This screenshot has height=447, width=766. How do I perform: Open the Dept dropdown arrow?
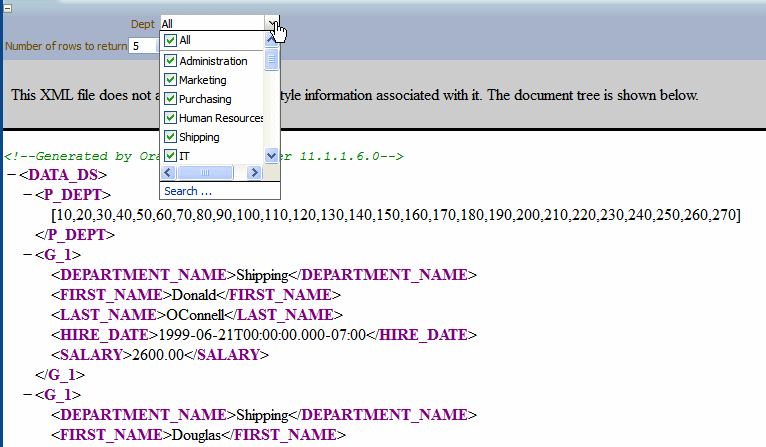pyautogui.click(x=272, y=23)
